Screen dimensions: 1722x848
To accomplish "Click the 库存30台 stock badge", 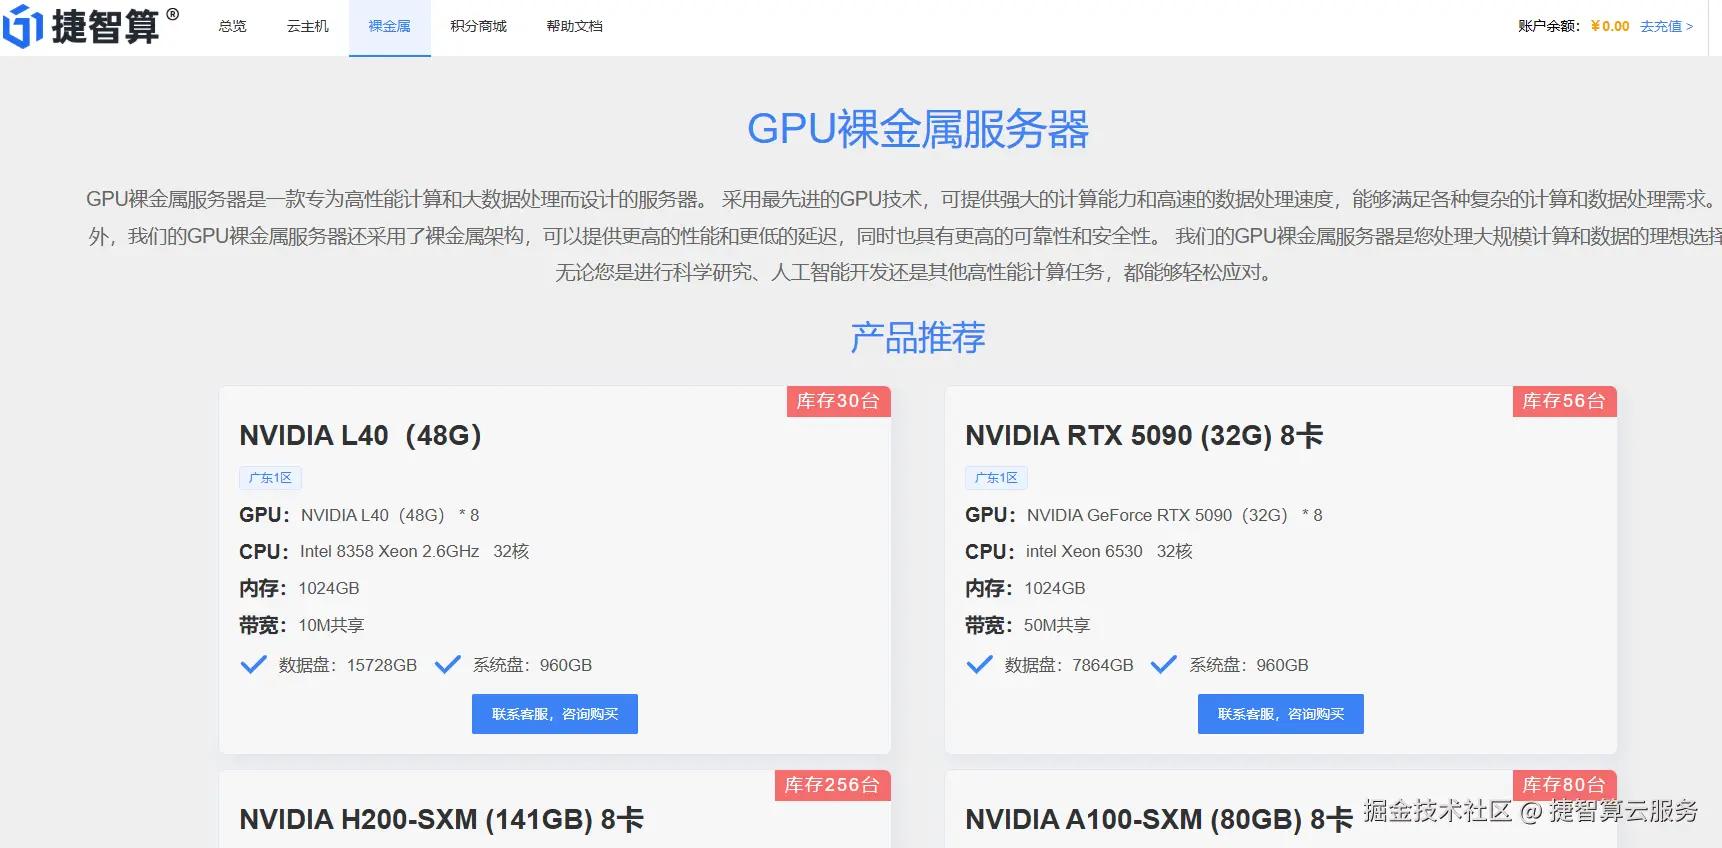I will point(838,401).
